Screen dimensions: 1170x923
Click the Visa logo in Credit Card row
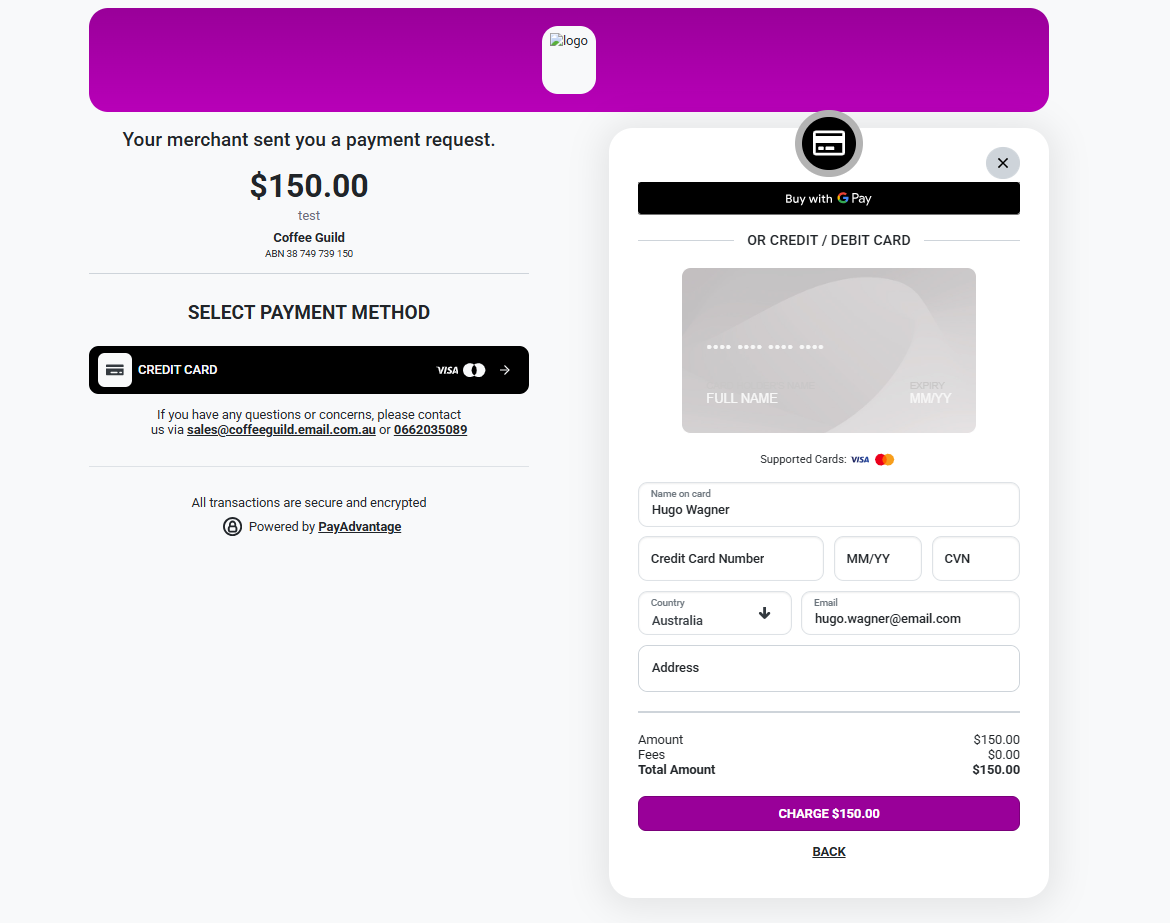tap(447, 370)
